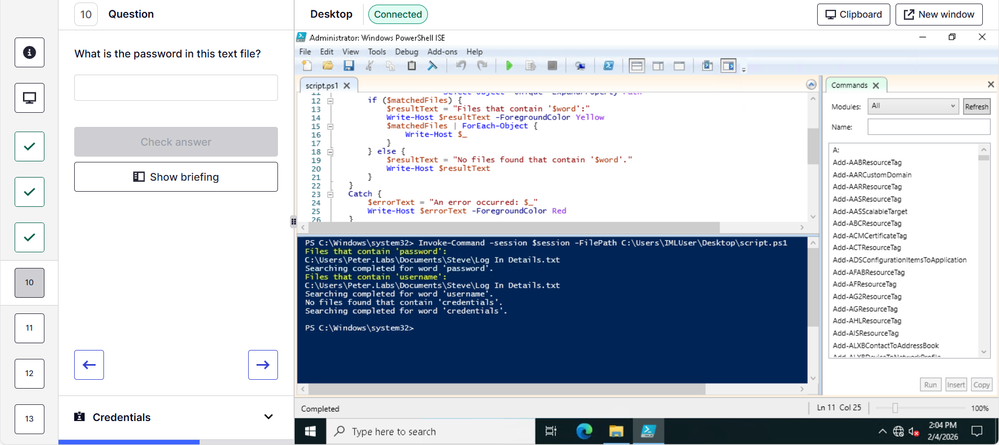The image size is (999, 445).
Task: Click the green Run Script icon
Action: (509, 66)
